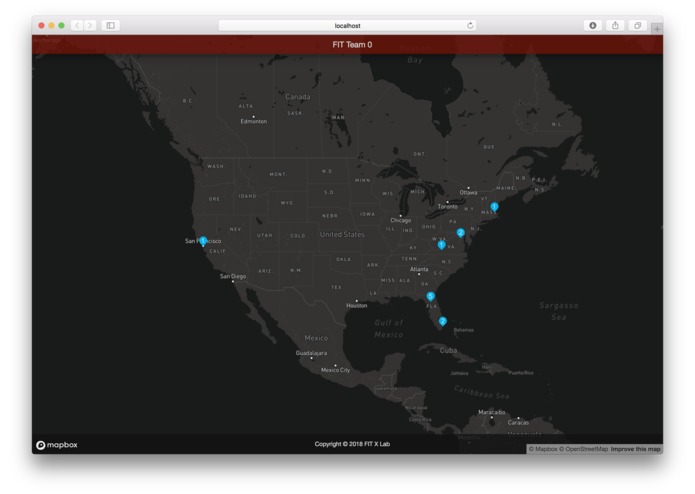Click the Sargasso Sea label
Image resolution: width=695 pixels, height=494 pixels.
[559, 311]
